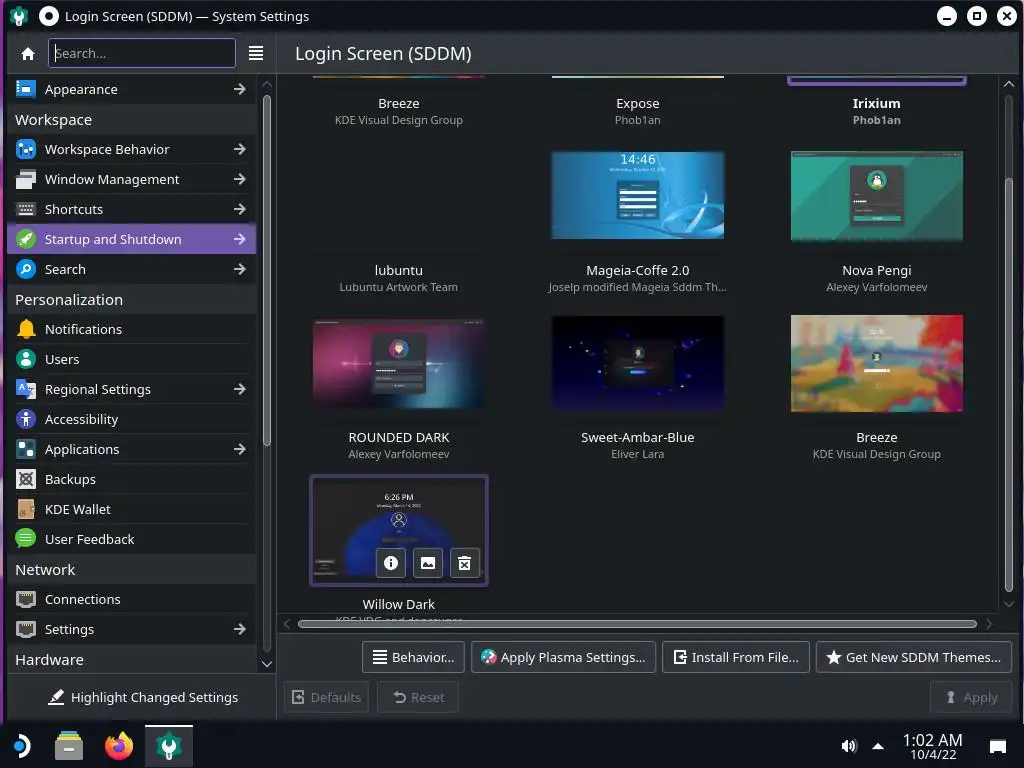Open the Users settings entry
The image size is (1024, 768).
click(x=131, y=359)
